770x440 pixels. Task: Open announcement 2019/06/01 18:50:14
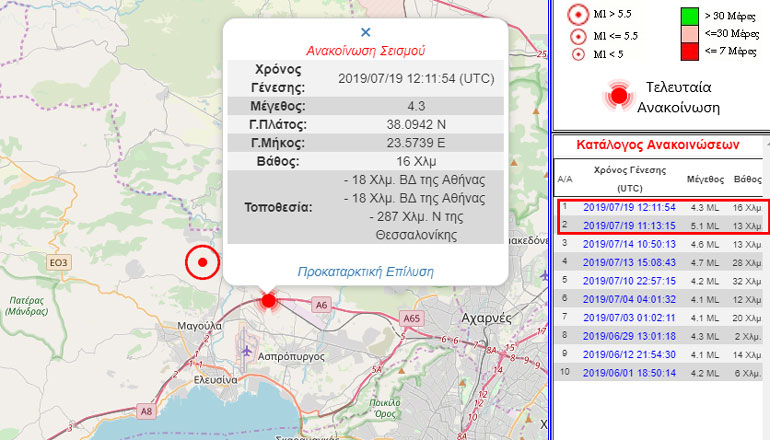629,373
